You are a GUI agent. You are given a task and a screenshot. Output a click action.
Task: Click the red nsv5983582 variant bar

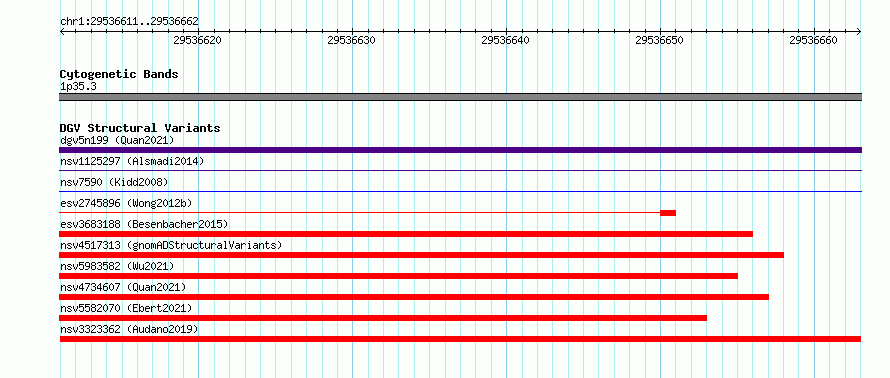click(x=398, y=276)
